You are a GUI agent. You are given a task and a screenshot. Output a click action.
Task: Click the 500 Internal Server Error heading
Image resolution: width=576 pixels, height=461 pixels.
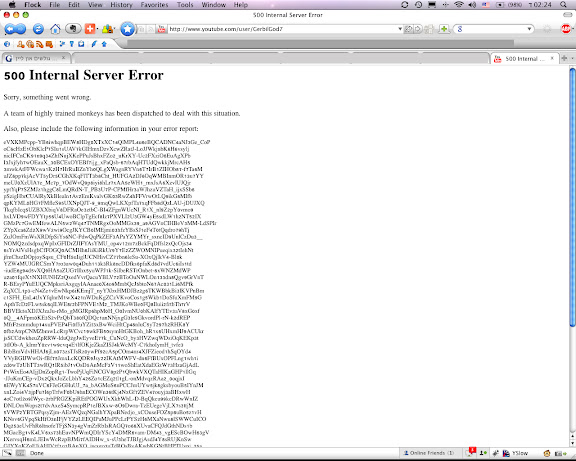pyautogui.click(x=84, y=75)
